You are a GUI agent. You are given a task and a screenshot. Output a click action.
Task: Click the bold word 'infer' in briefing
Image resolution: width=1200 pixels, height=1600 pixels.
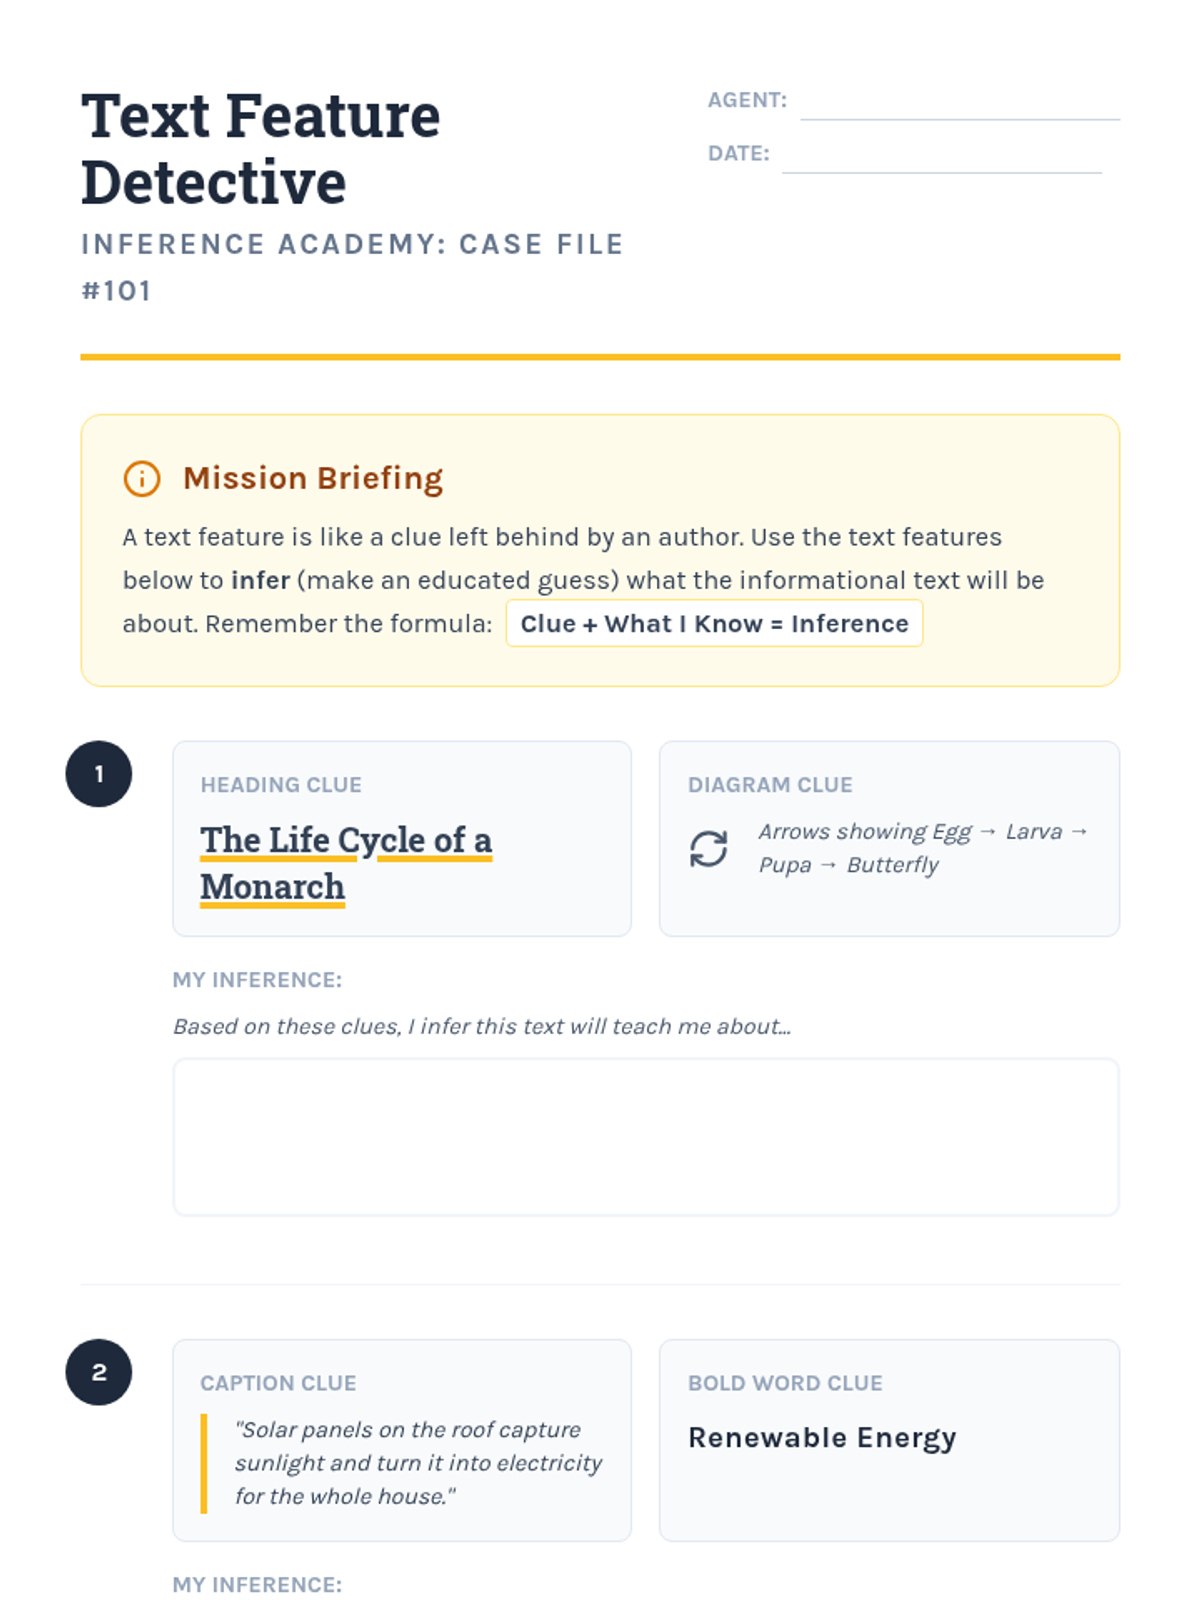click(260, 581)
